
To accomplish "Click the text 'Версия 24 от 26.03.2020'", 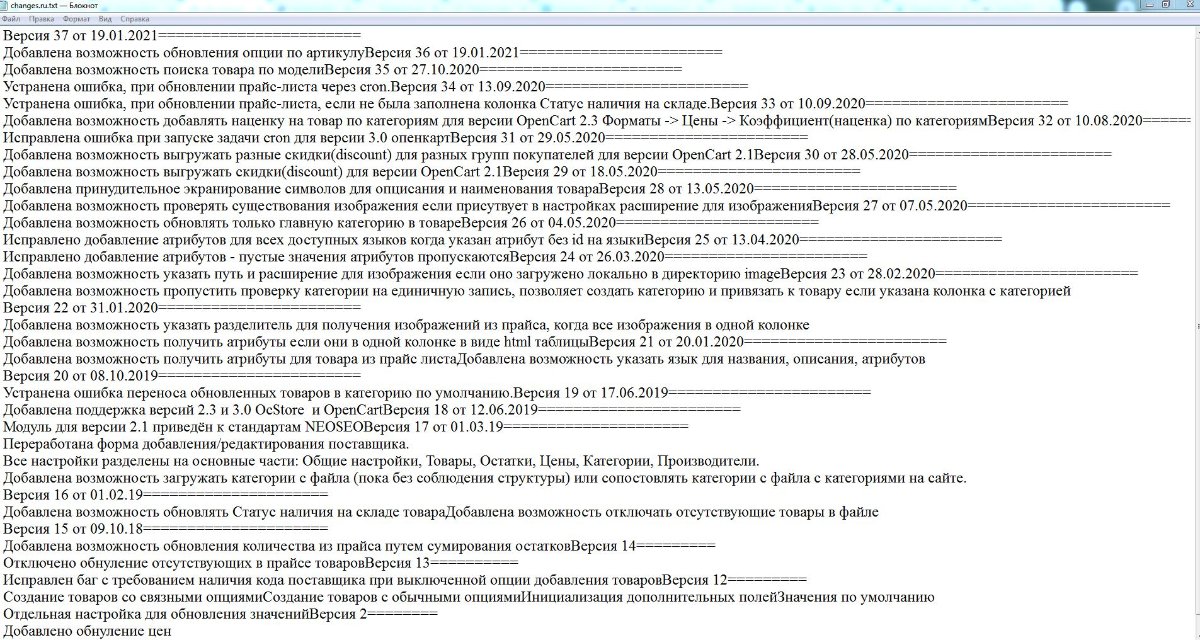I will point(589,256).
